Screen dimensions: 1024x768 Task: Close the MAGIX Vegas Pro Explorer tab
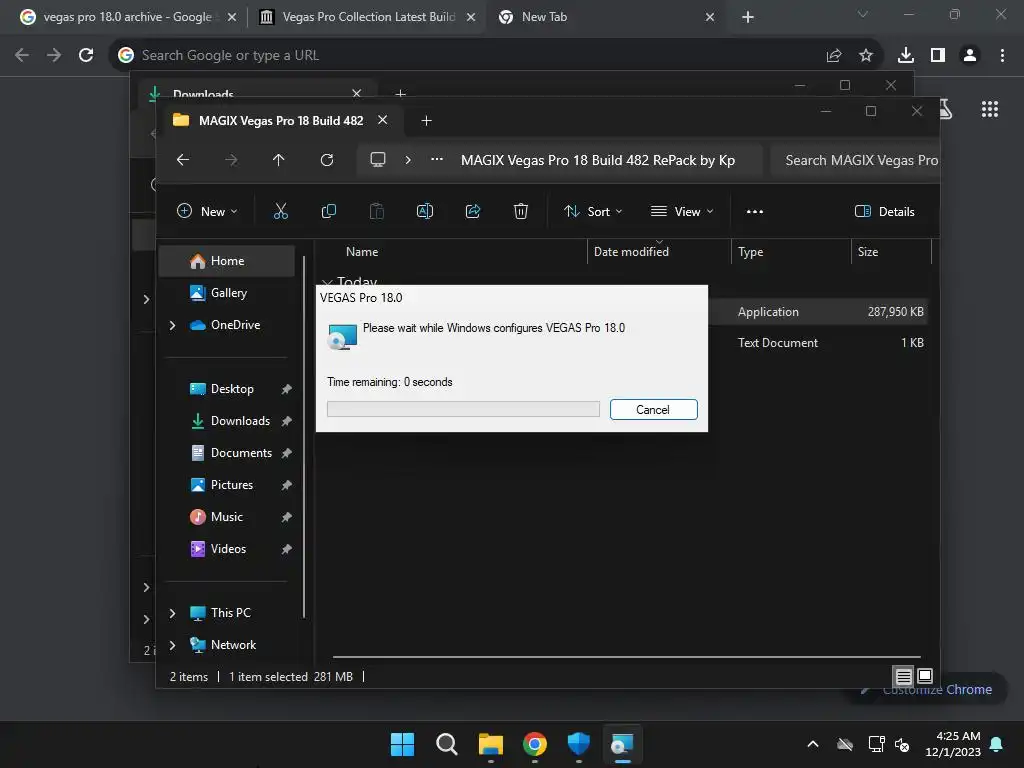[x=383, y=120]
